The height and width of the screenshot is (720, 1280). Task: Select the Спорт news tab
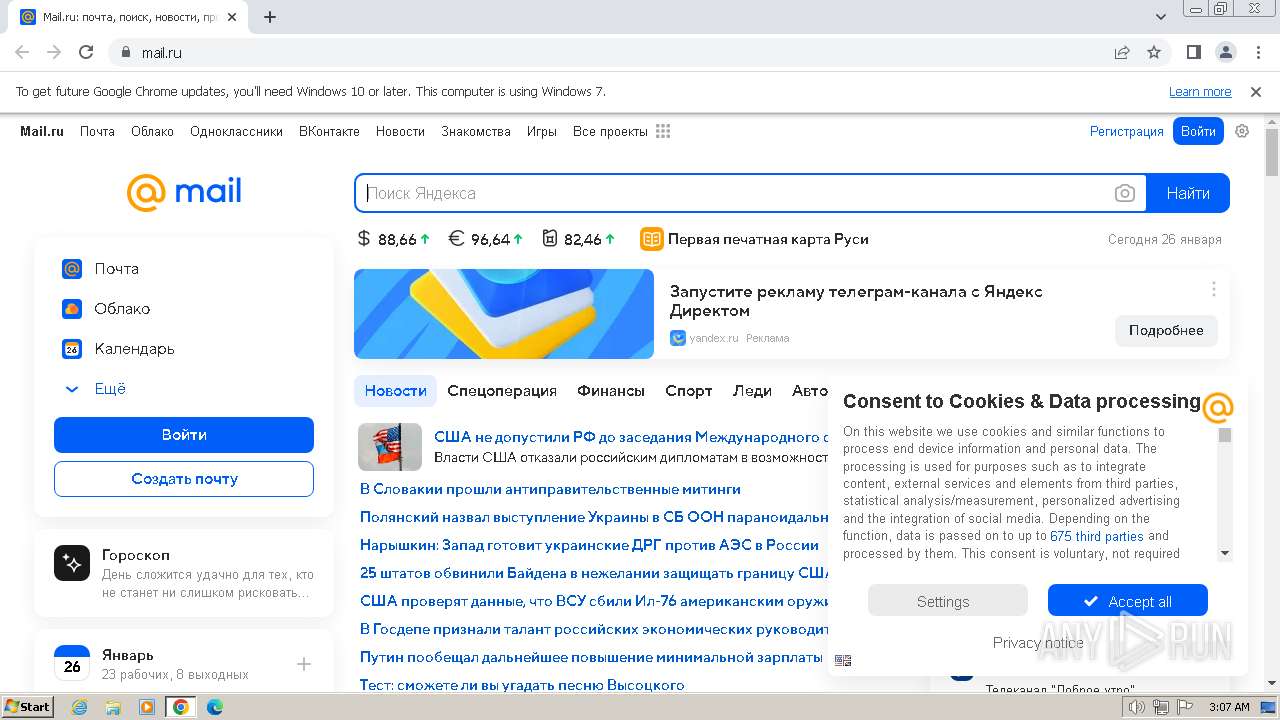(x=689, y=391)
